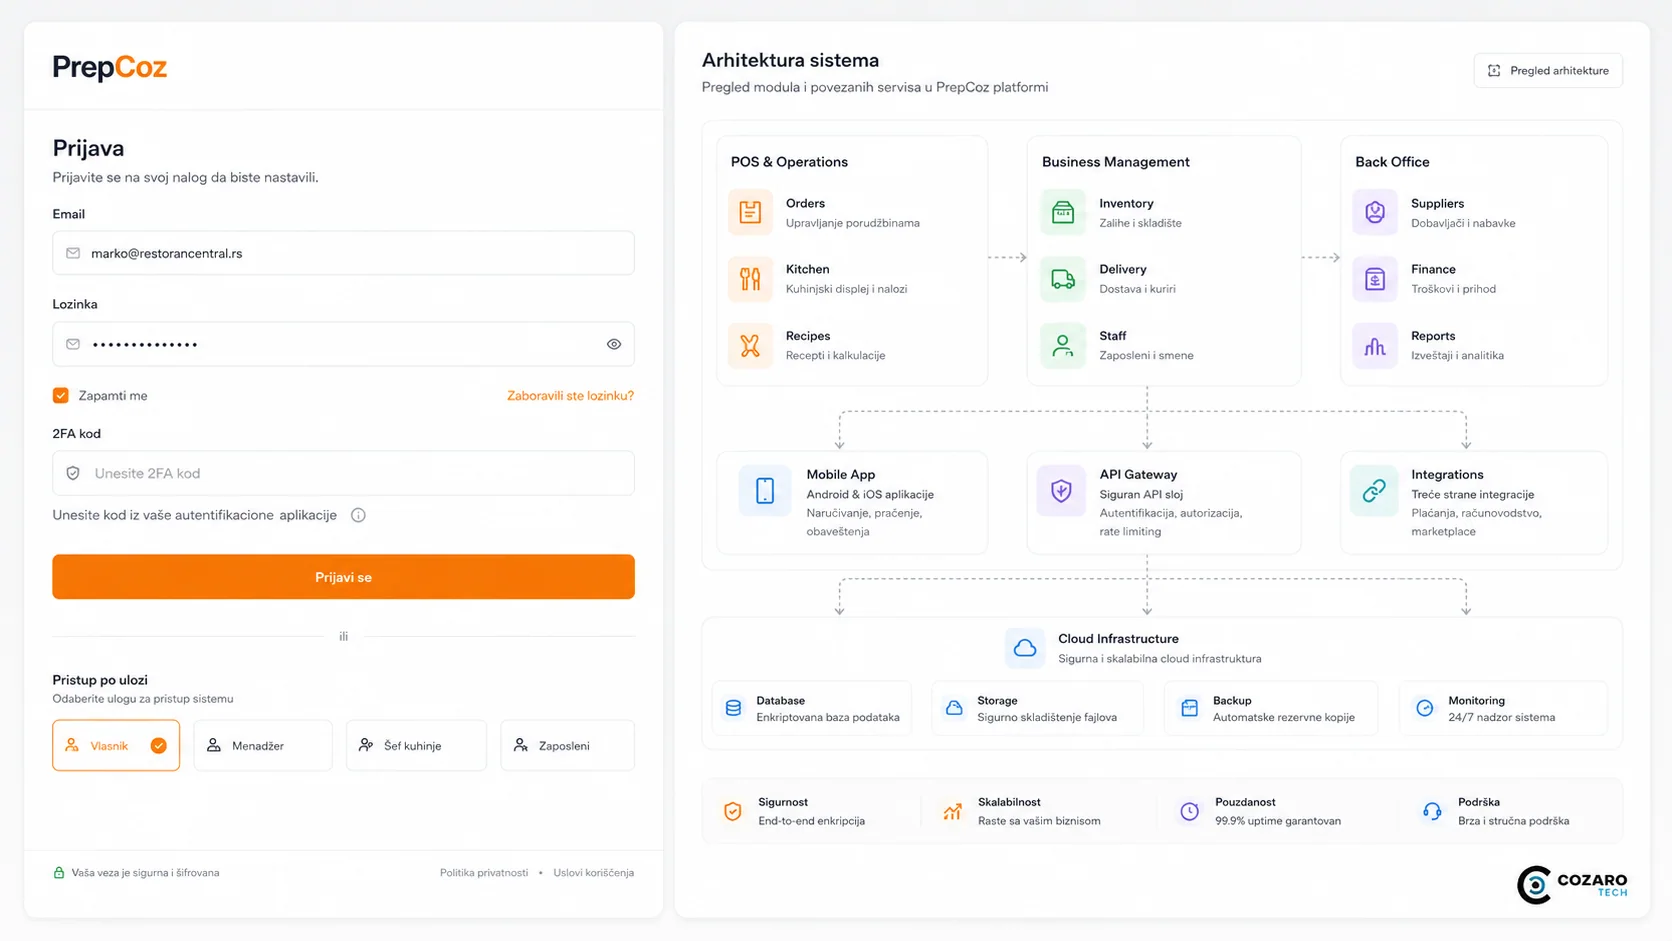
Task: Click the Cloud Infrastructure cloud icon
Action: point(1025,648)
